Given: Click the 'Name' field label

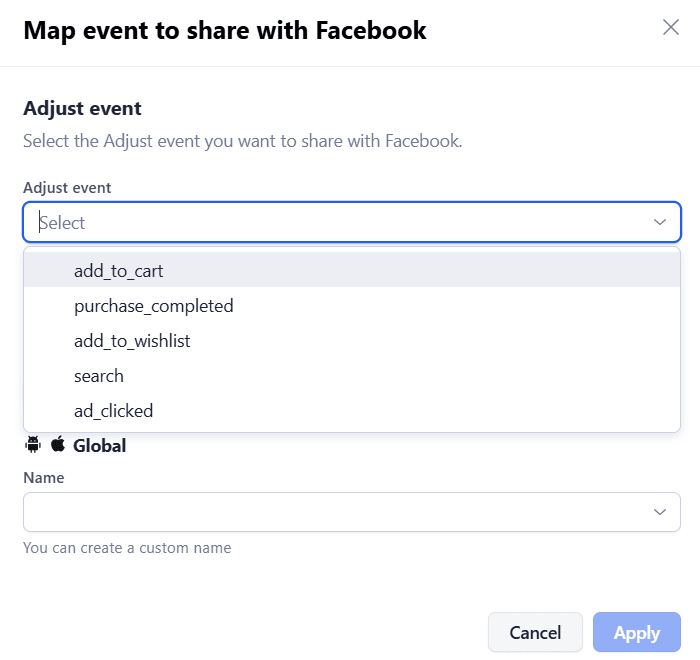Looking at the screenshot, I should coord(43,478).
